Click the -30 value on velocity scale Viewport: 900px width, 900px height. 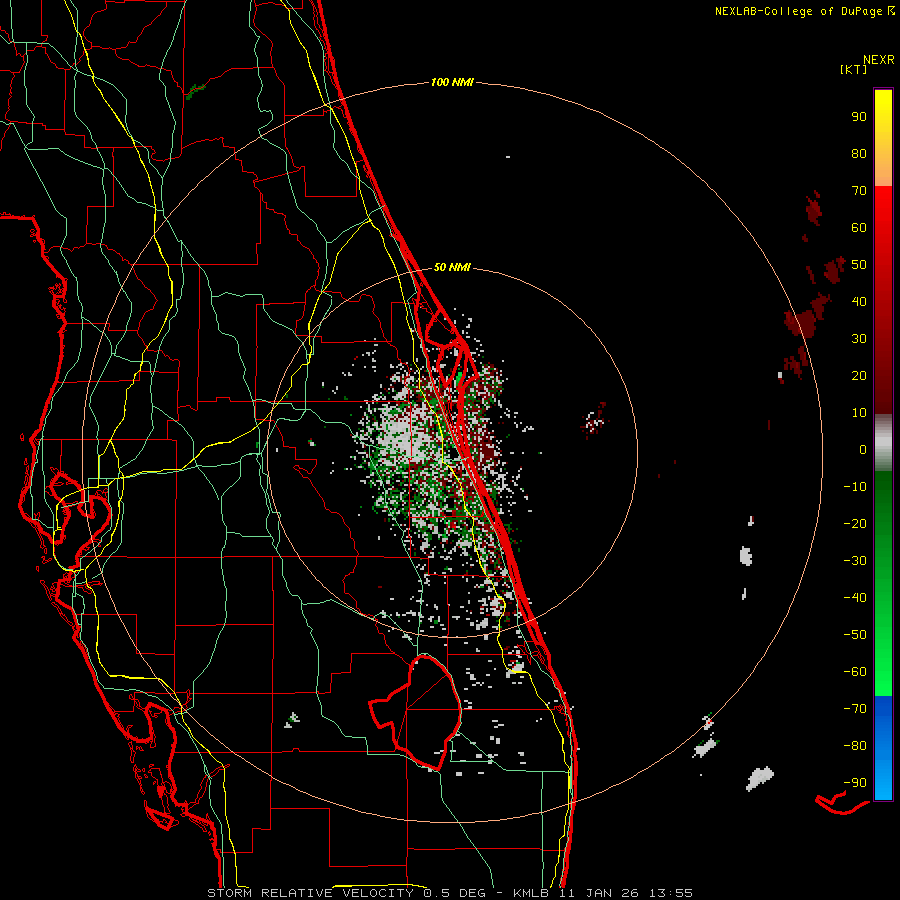[855, 561]
